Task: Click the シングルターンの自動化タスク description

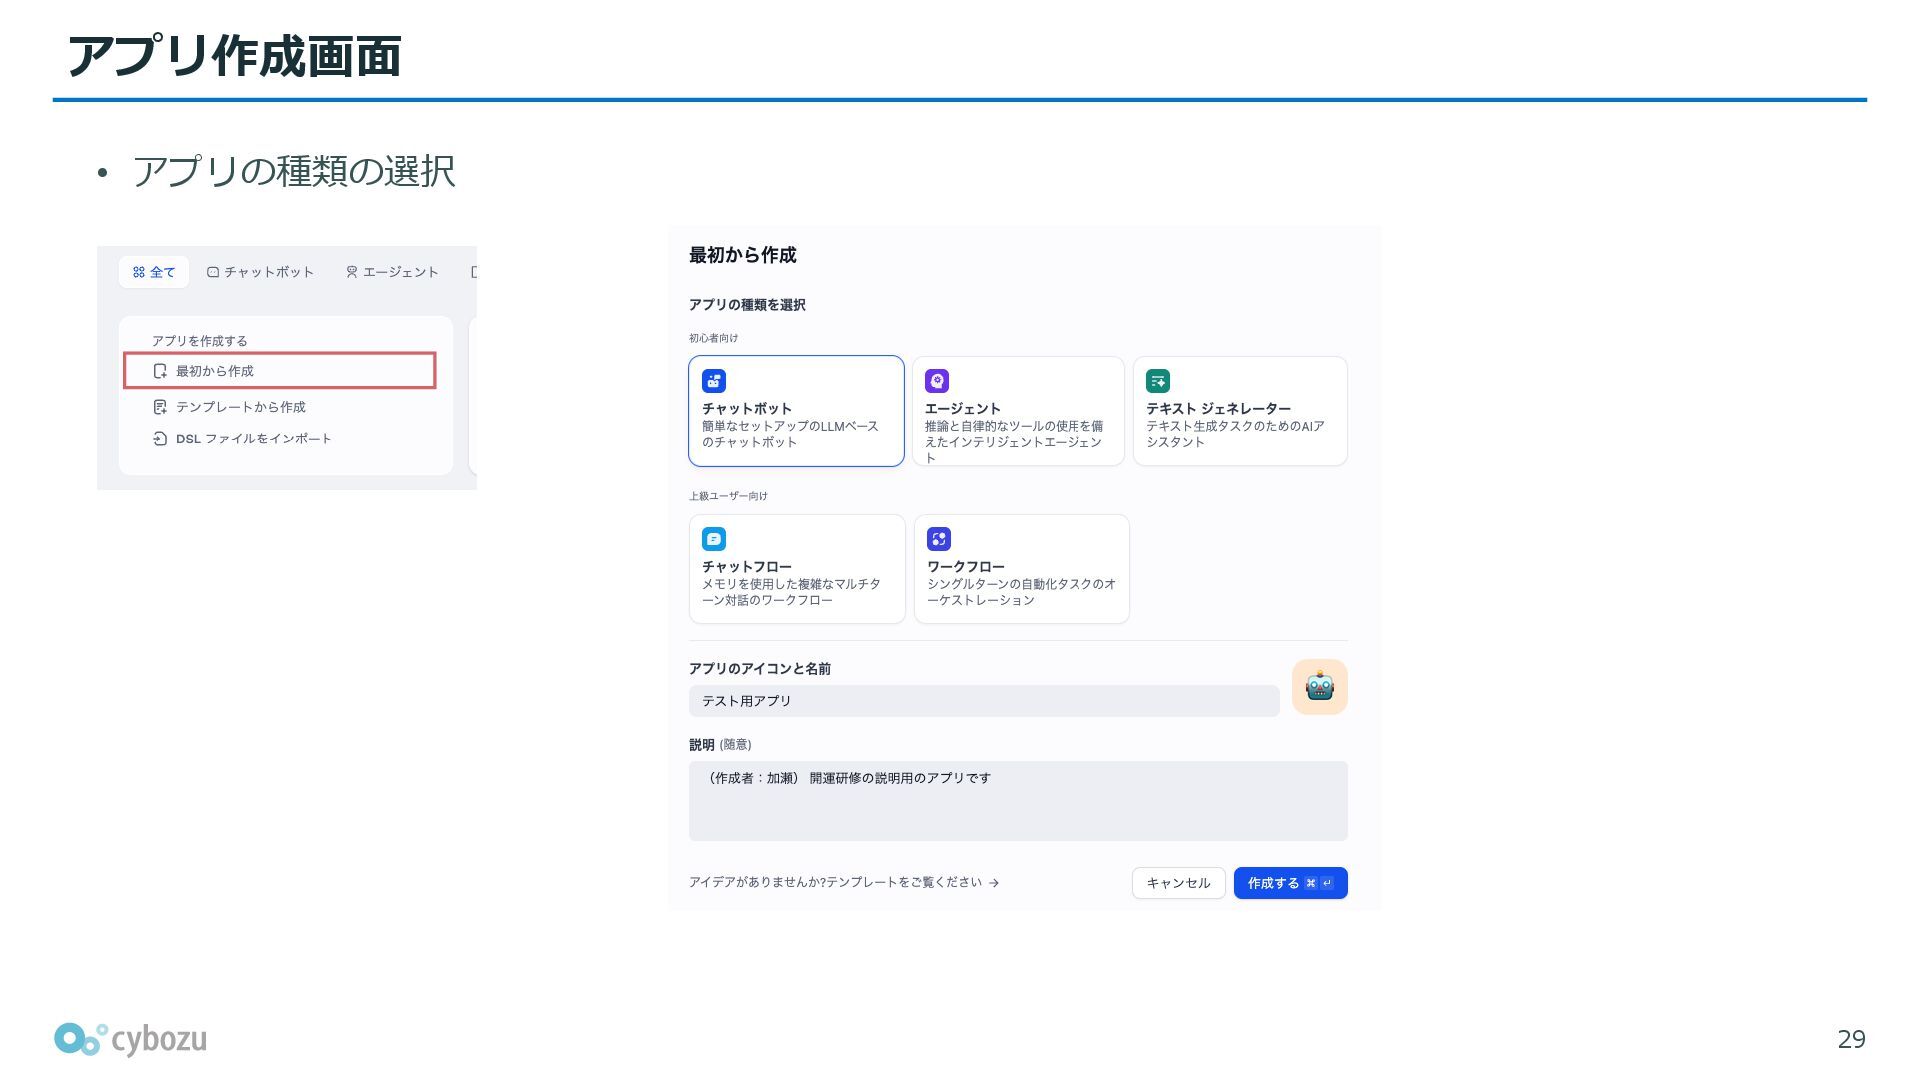Action: tap(1021, 592)
